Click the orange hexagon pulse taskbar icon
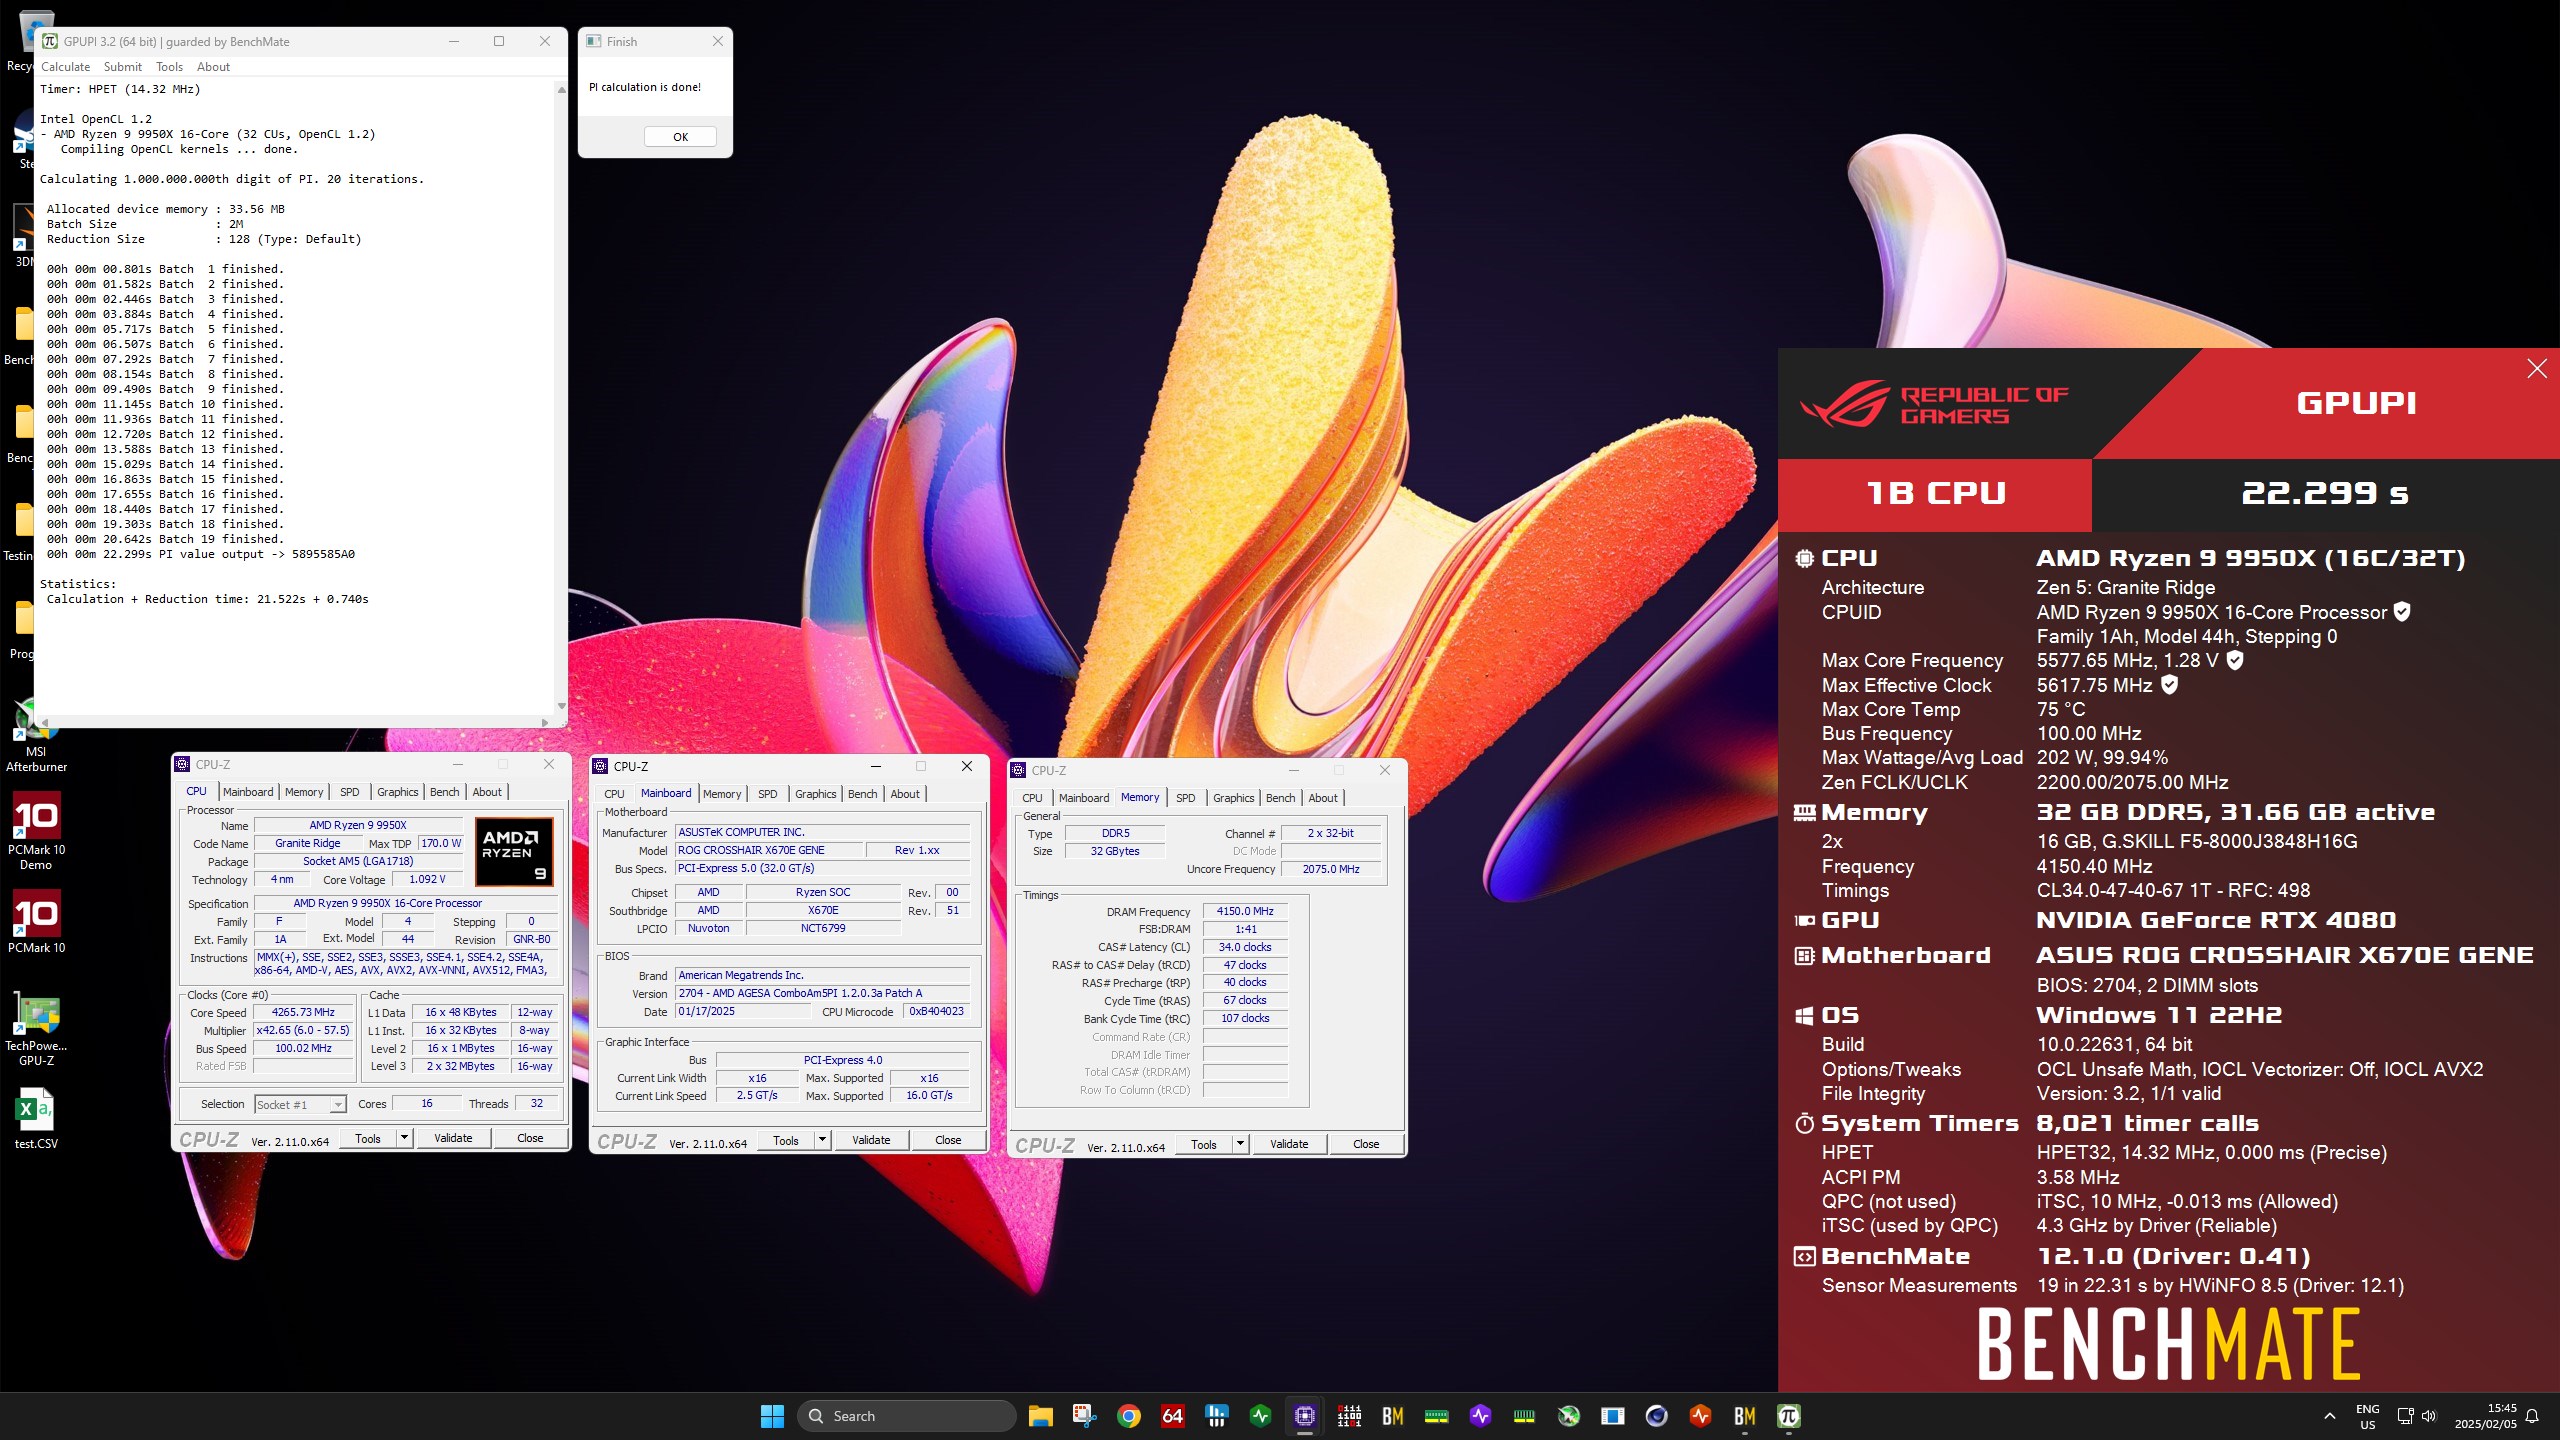 coord(1701,1416)
